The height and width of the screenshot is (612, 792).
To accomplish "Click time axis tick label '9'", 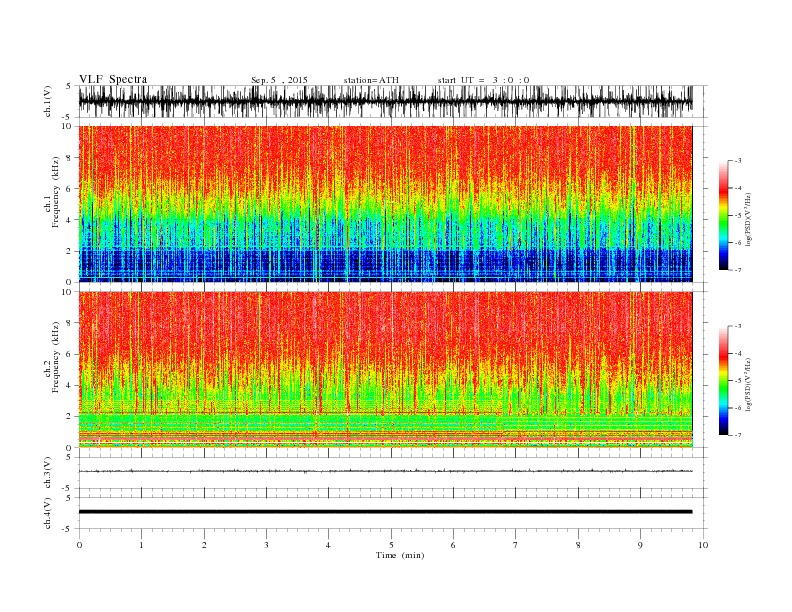I will [640, 545].
